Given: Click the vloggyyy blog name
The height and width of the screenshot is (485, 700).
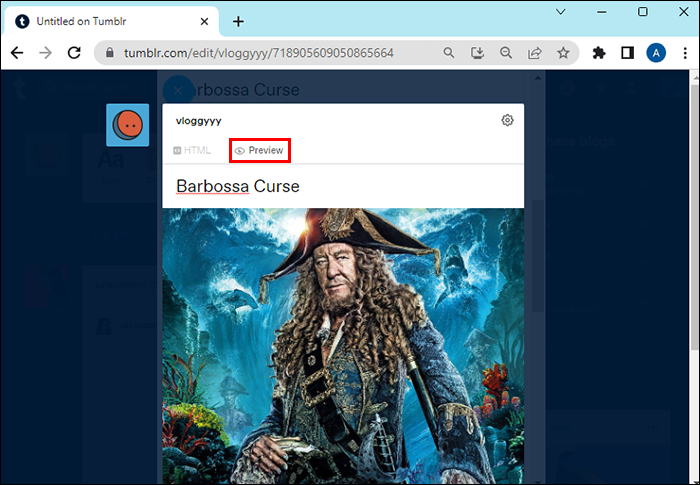Looking at the screenshot, I should [199, 121].
